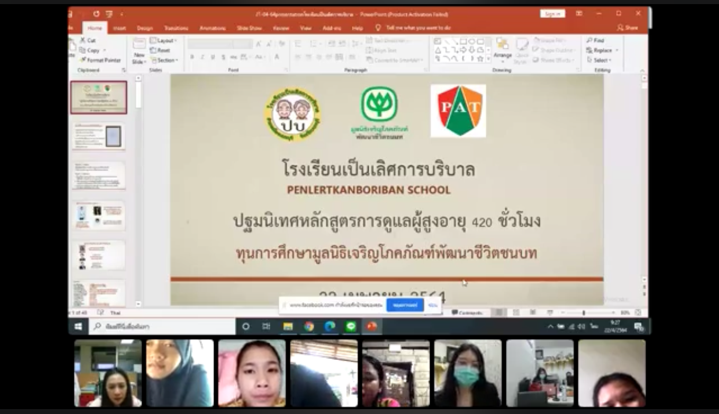The height and width of the screenshot is (414, 719).
Task: Select the star shape in gallery
Action: (480, 59)
